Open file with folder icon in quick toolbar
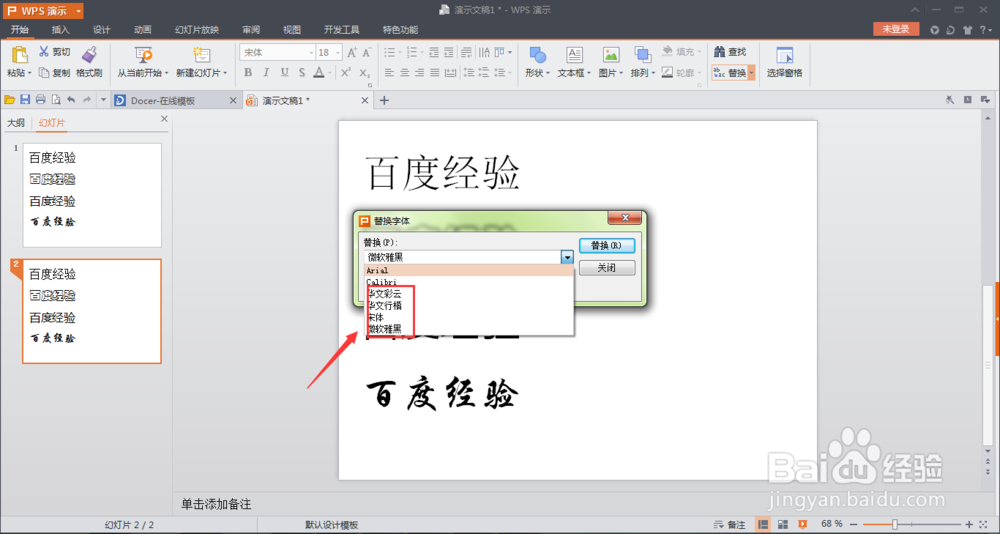 click(10, 100)
